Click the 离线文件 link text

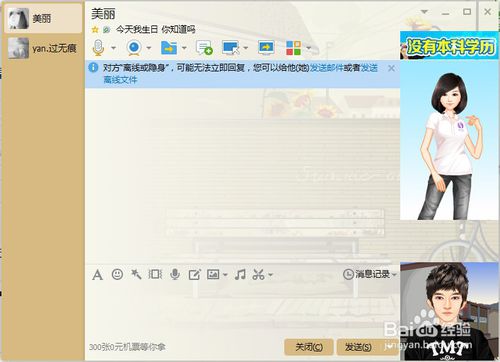coord(120,80)
